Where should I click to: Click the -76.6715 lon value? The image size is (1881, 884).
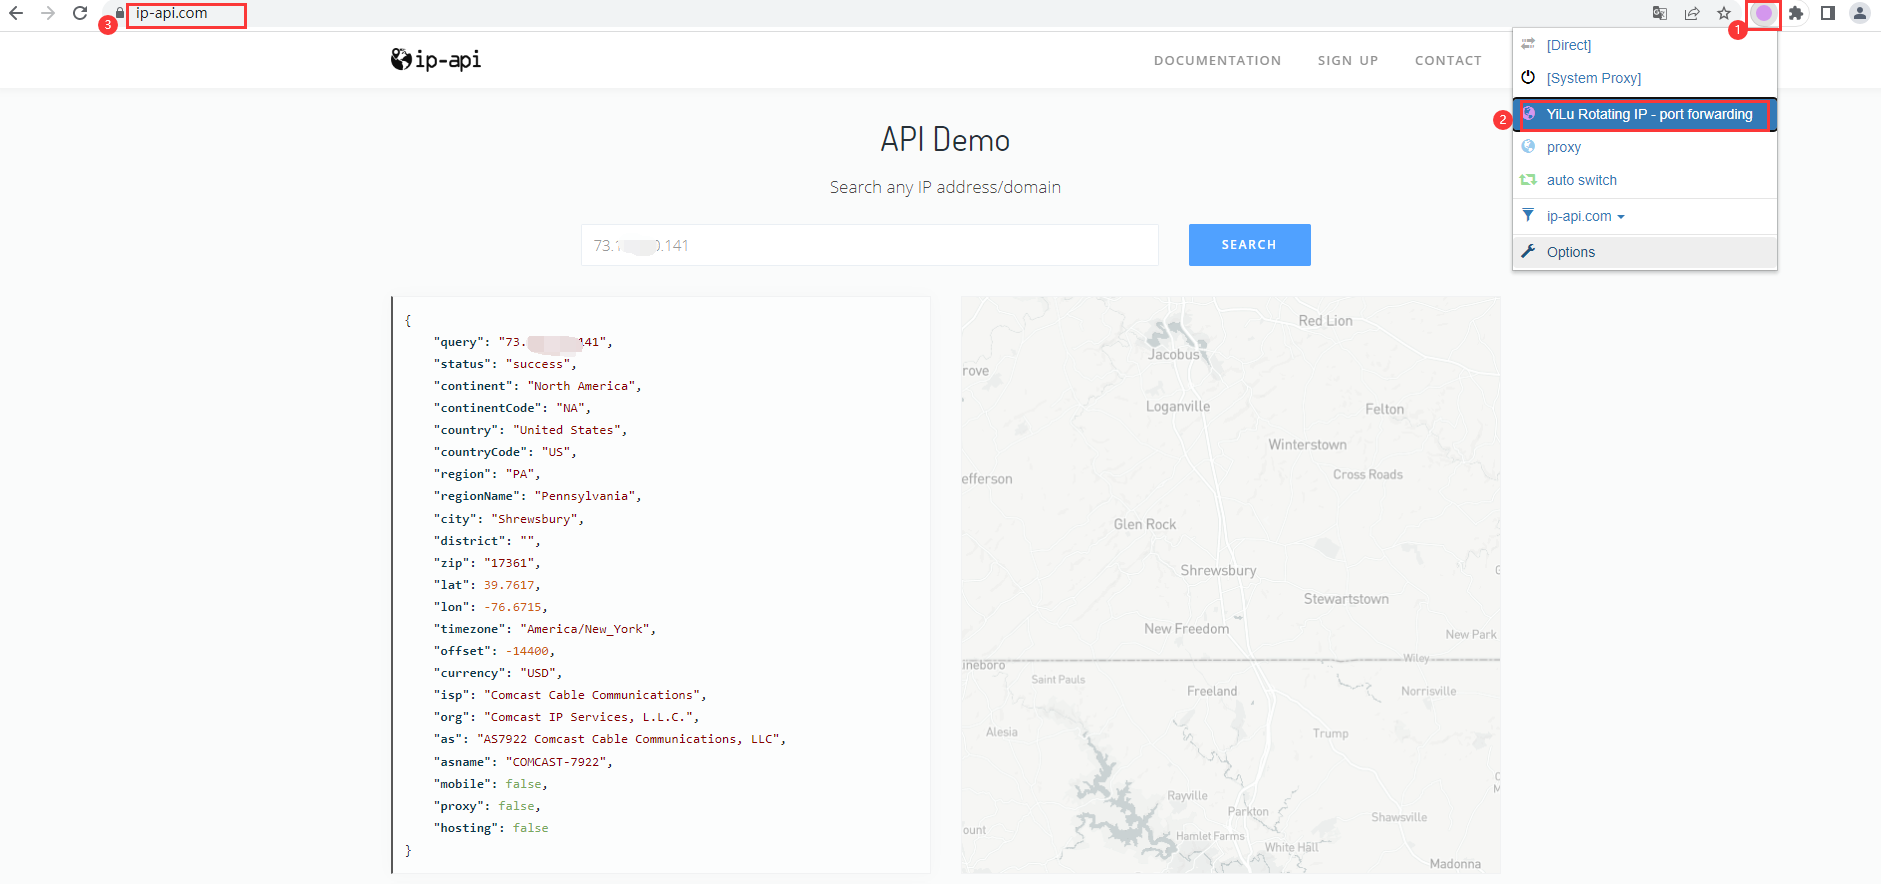tap(513, 607)
